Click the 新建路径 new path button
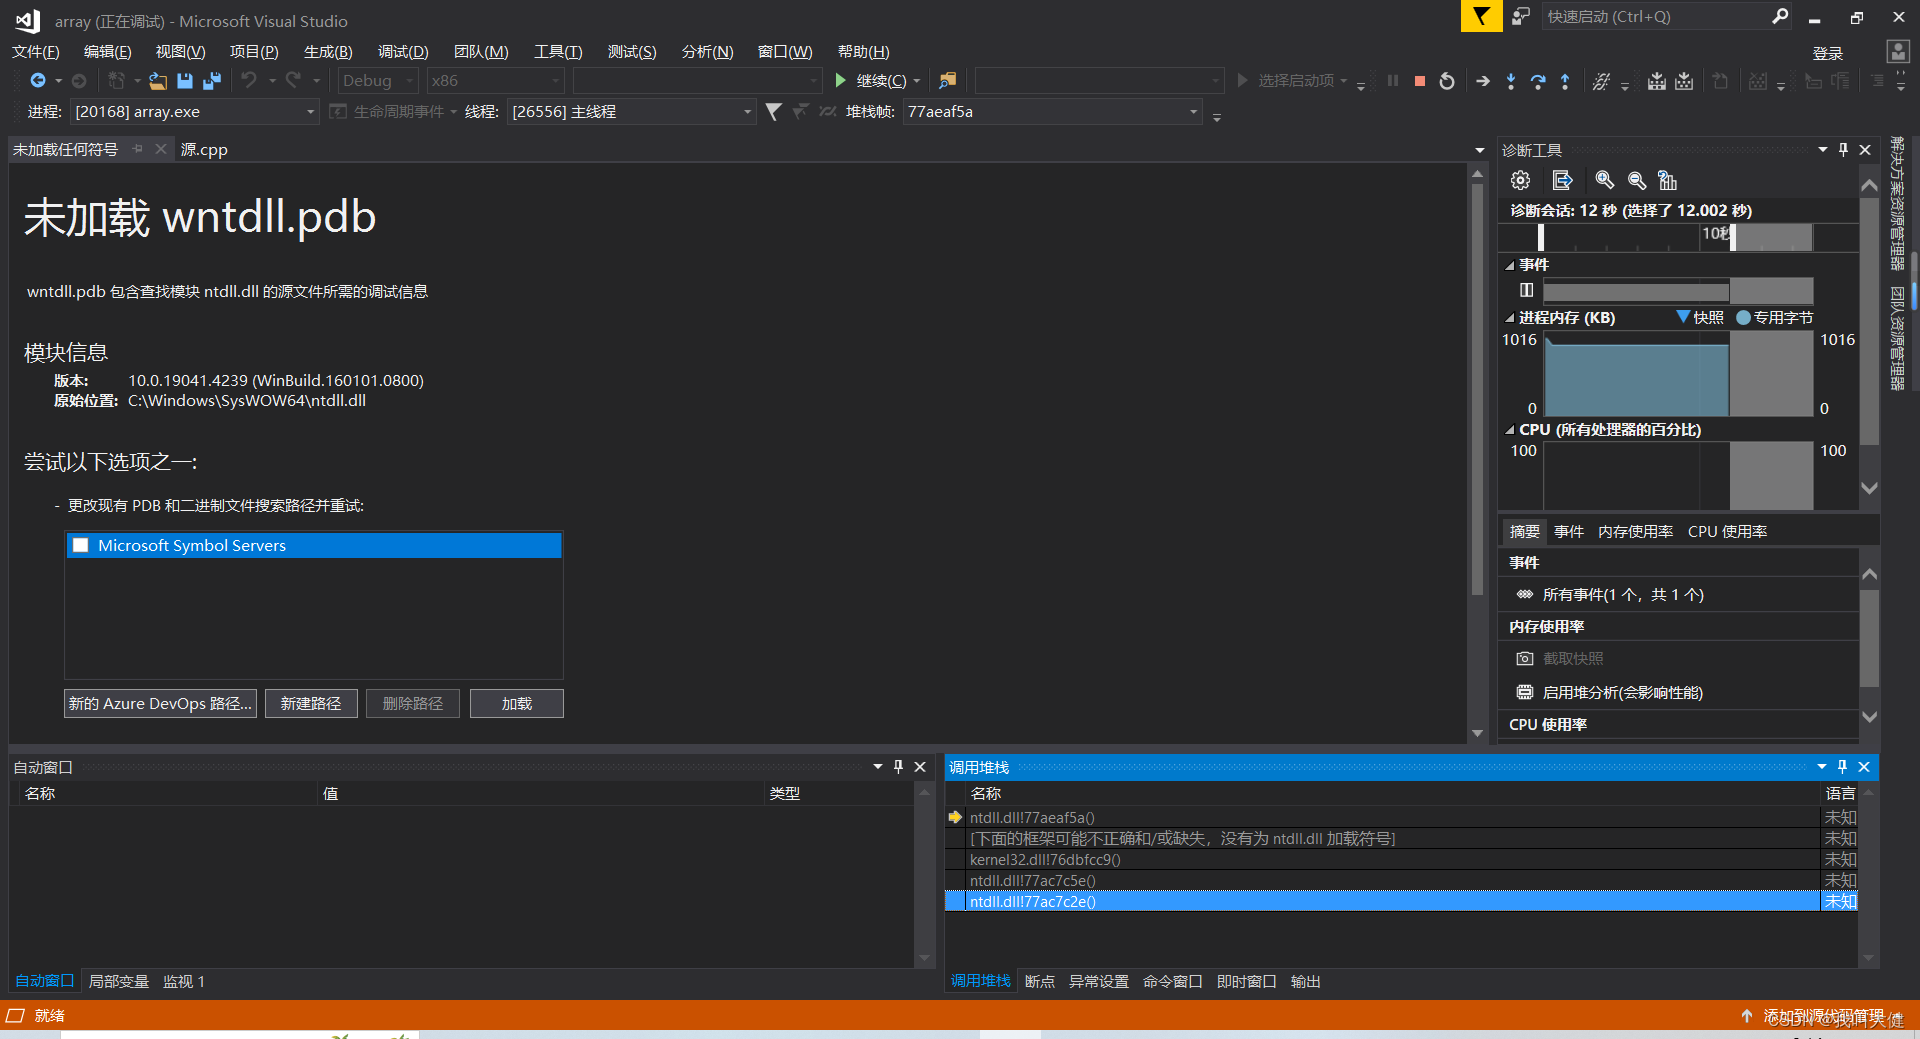 pos(311,704)
